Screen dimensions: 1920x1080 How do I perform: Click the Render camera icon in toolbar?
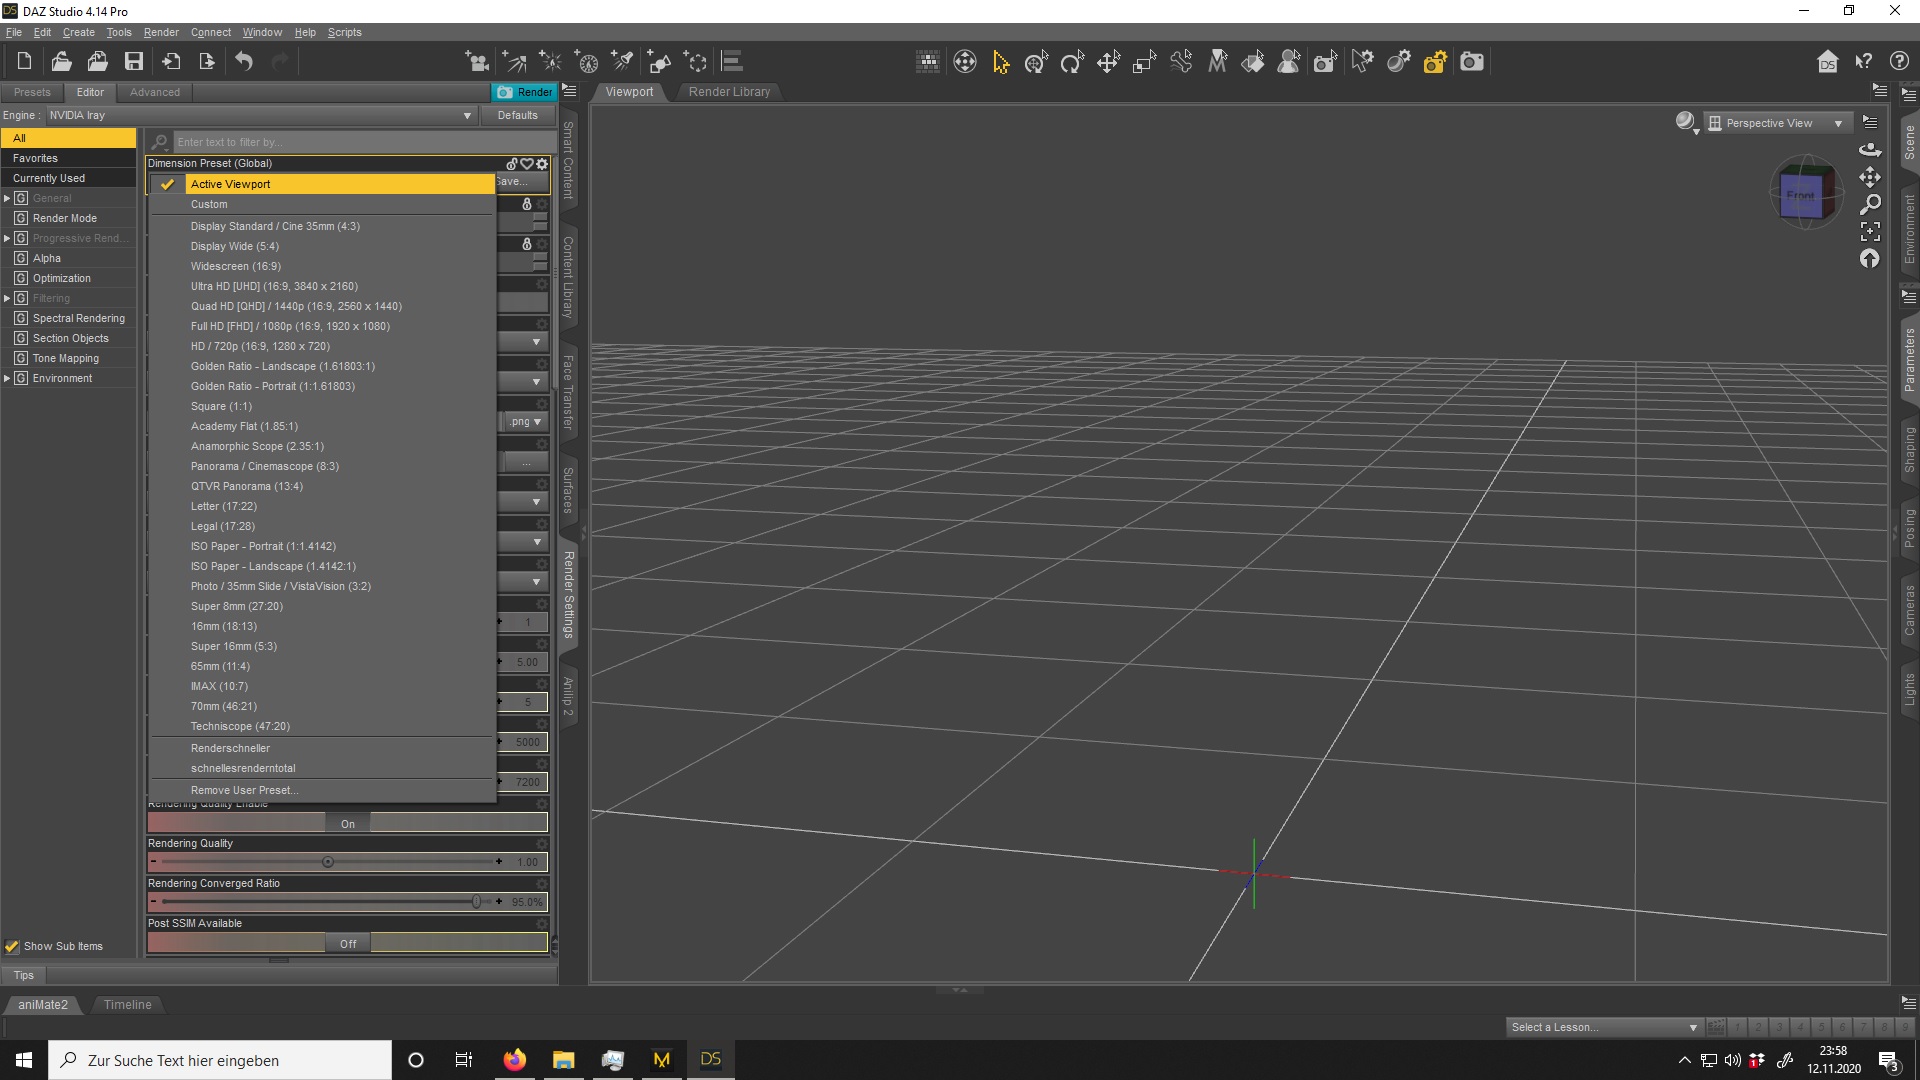coord(1471,62)
